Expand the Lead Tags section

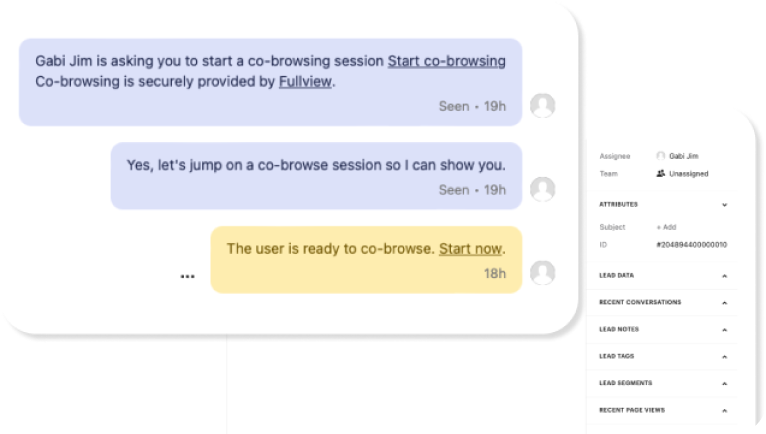724,356
